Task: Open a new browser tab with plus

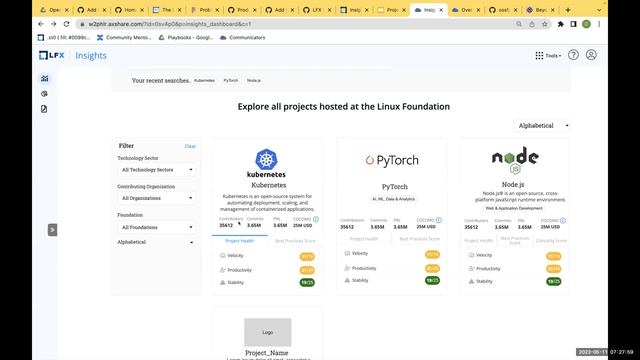Action: [x=568, y=10]
